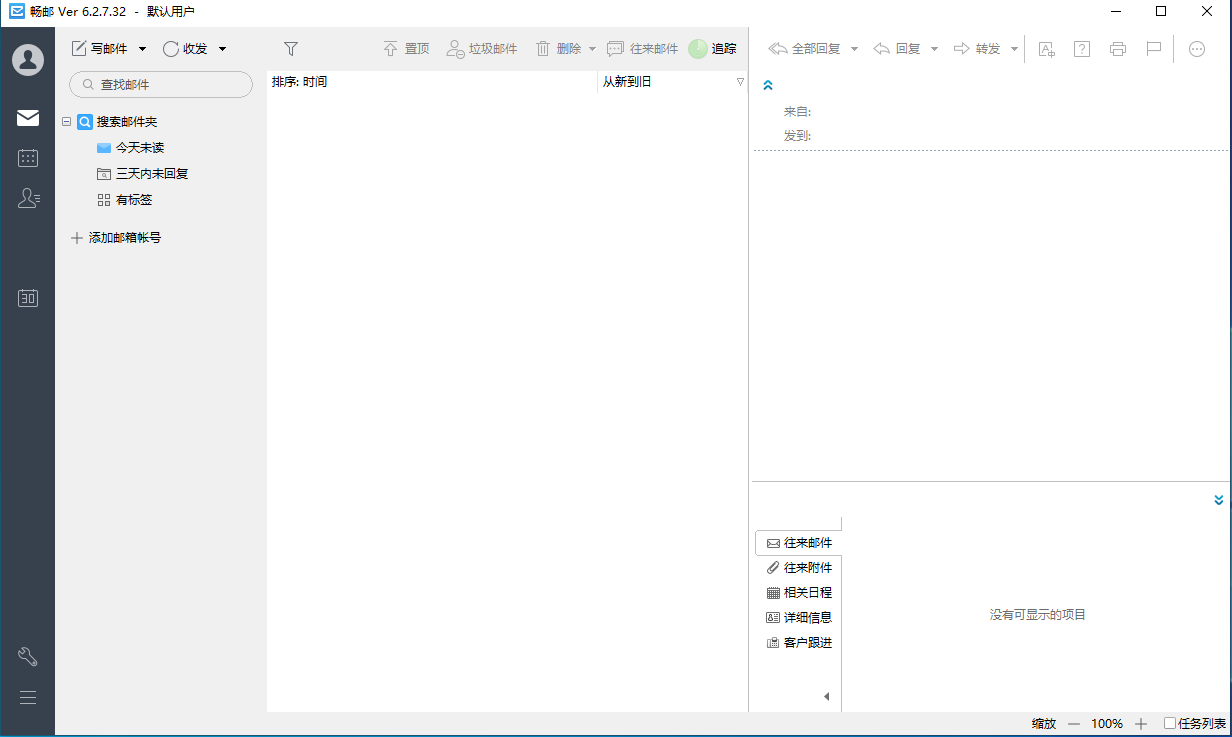The width and height of the screenshot is (1232, 737).
Task: Open the date 30 schedule icon
Action: [x=28, y=298]
